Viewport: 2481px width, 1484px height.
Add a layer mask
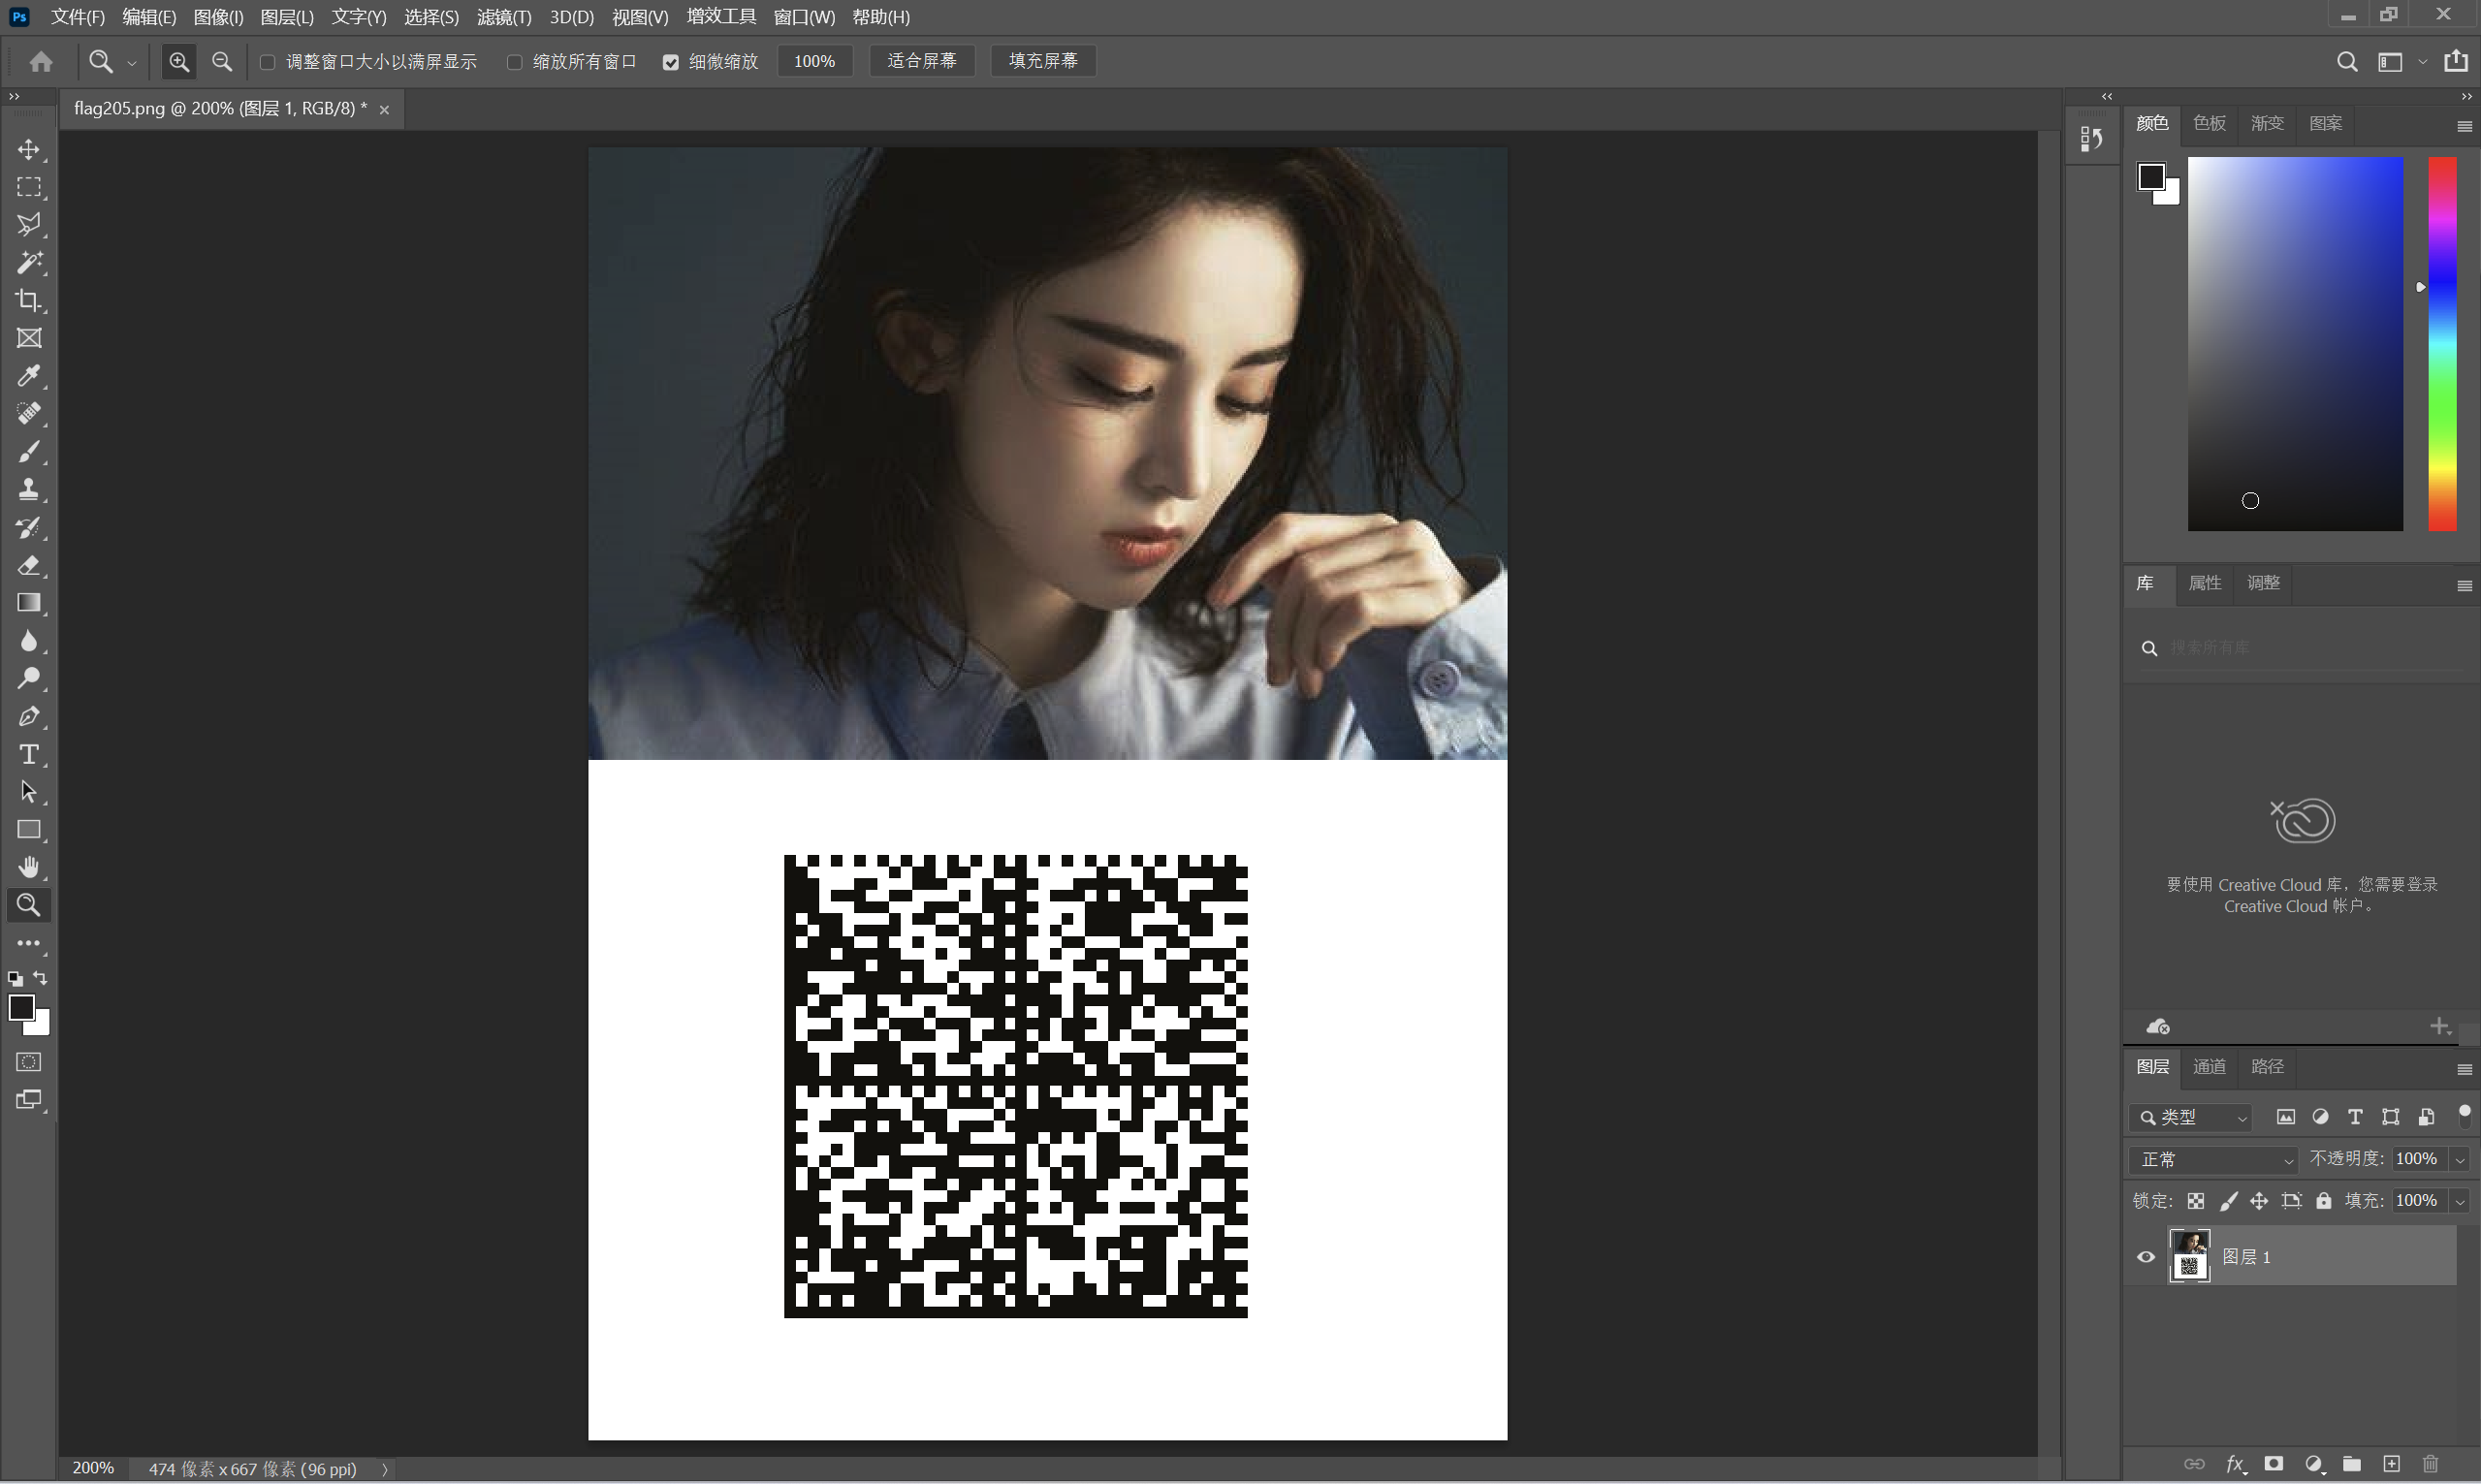tap(2274, 1464)
